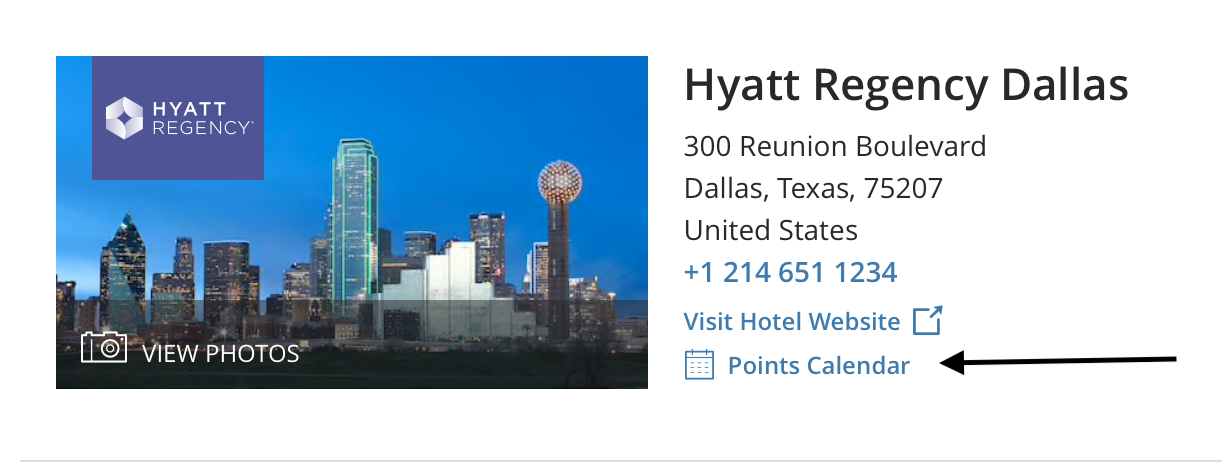Follow the Visit Hotel Website link
Image resolution: width=1222 pixels, height=466 pixels.
(x=792, y=322)
